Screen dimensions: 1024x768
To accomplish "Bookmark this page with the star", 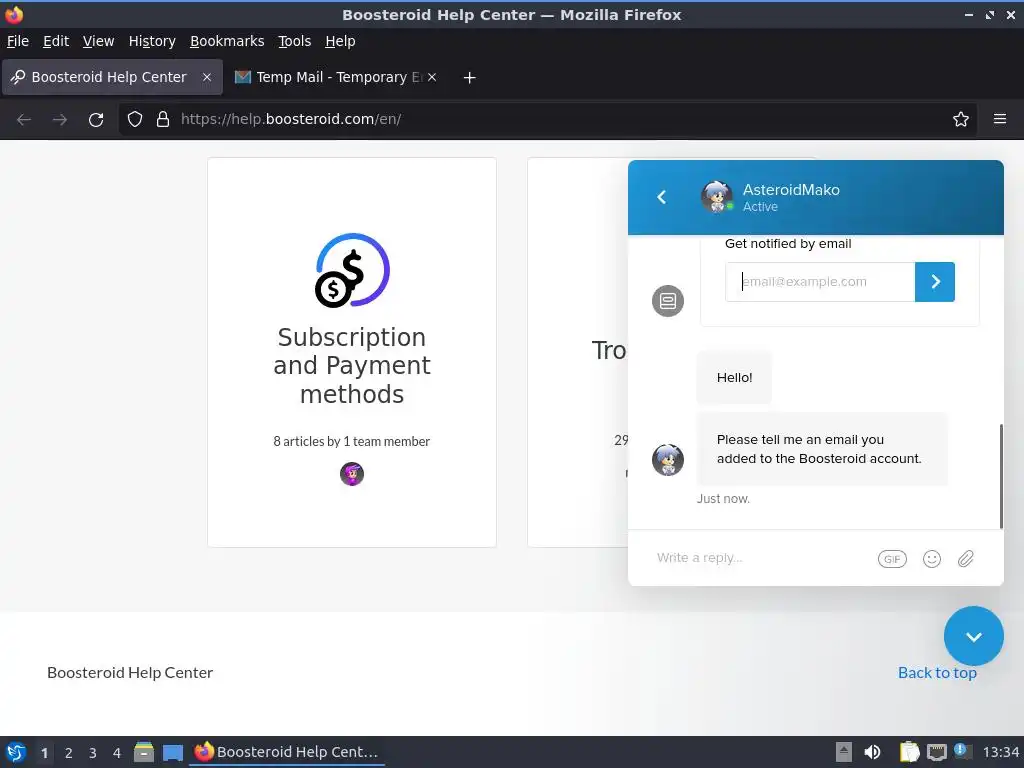I will point(960,119).
